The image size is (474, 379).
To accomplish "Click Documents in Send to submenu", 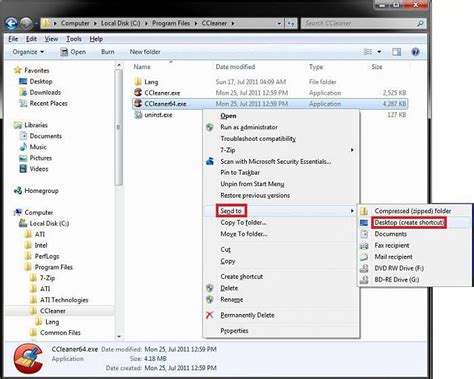I will 391,234.
